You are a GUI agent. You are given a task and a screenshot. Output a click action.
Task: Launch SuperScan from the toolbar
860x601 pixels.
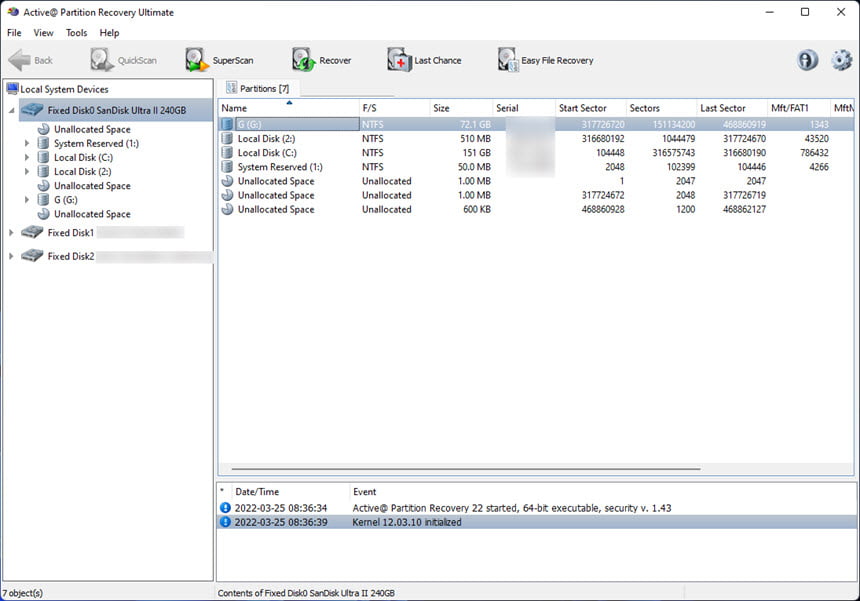click(197, 60)
